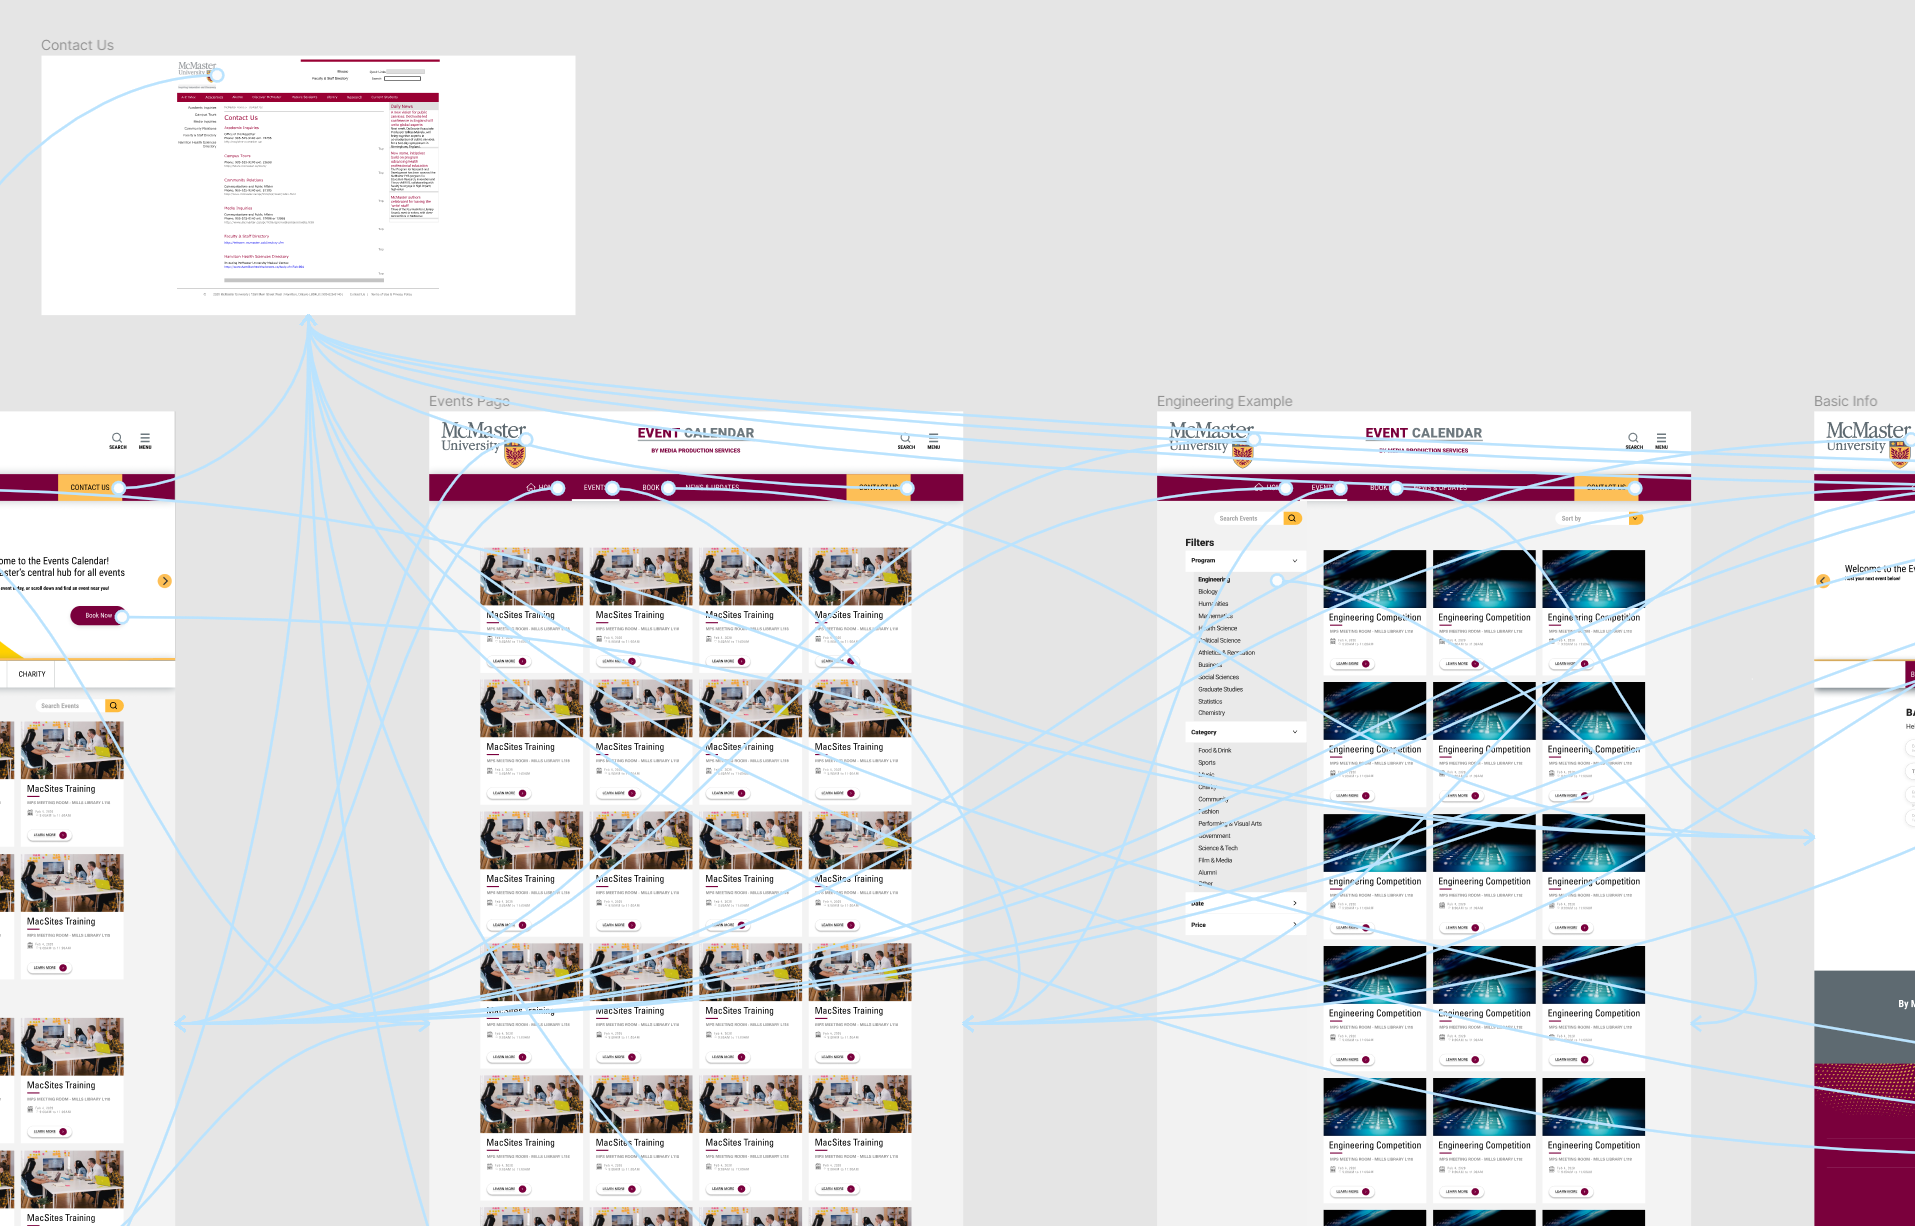Click the orange right-arrow carousel button in the leftmost frame
Image resolution: width=1915 pixels, height=1226 pixels.
165,581
